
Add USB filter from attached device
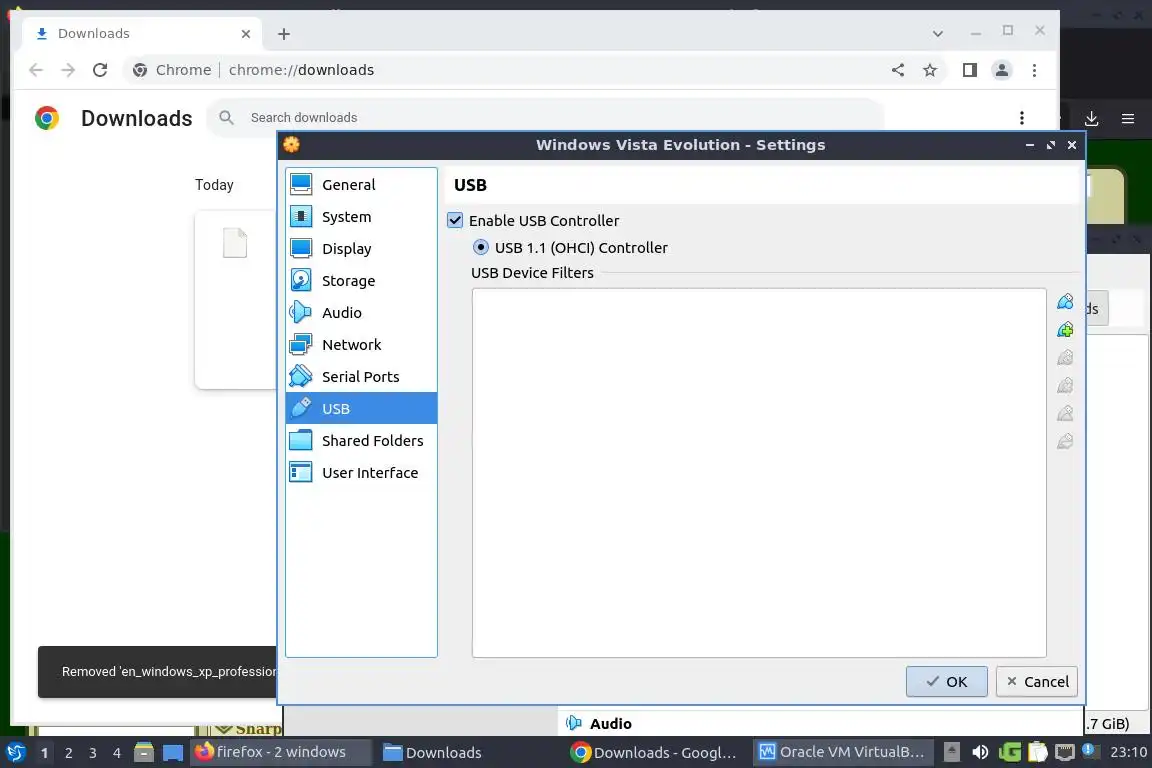click(x=1065, y=329)
